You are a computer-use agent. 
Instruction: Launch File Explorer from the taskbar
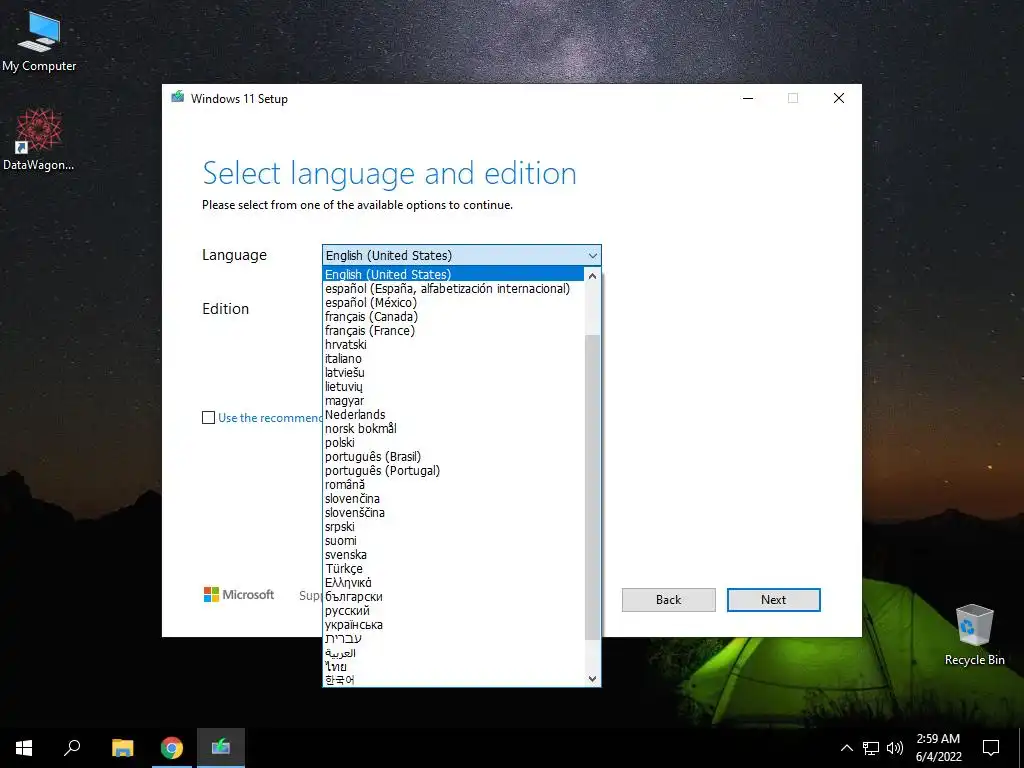click(x=122, y=748)
